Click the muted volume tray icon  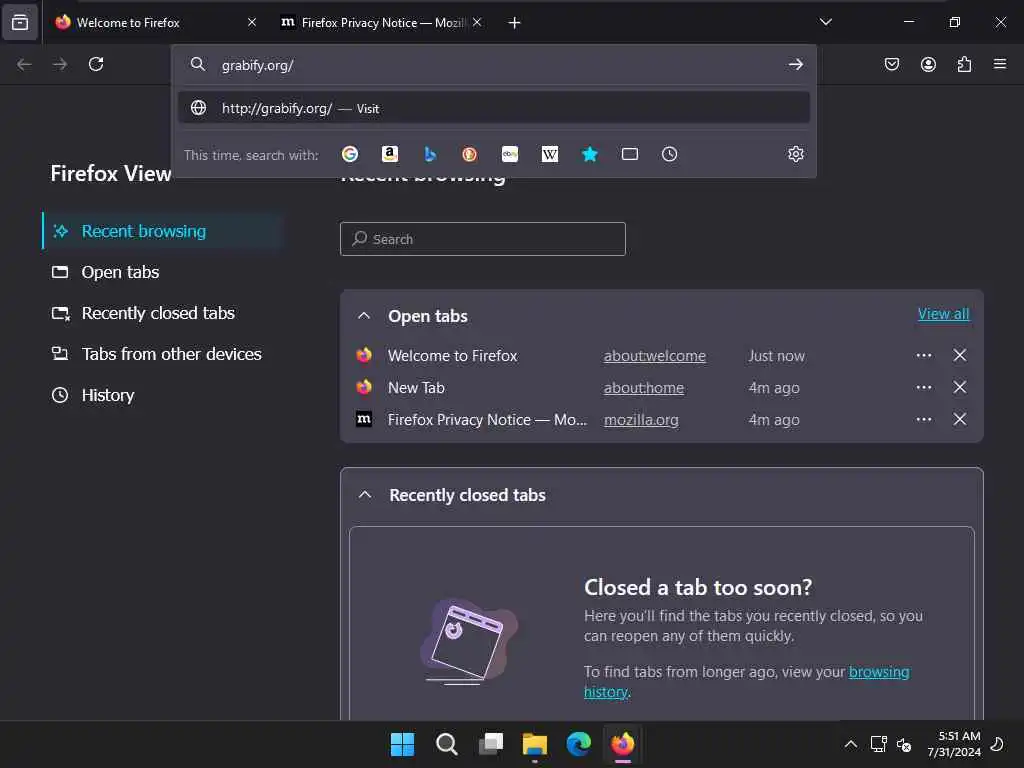[904, 744]
